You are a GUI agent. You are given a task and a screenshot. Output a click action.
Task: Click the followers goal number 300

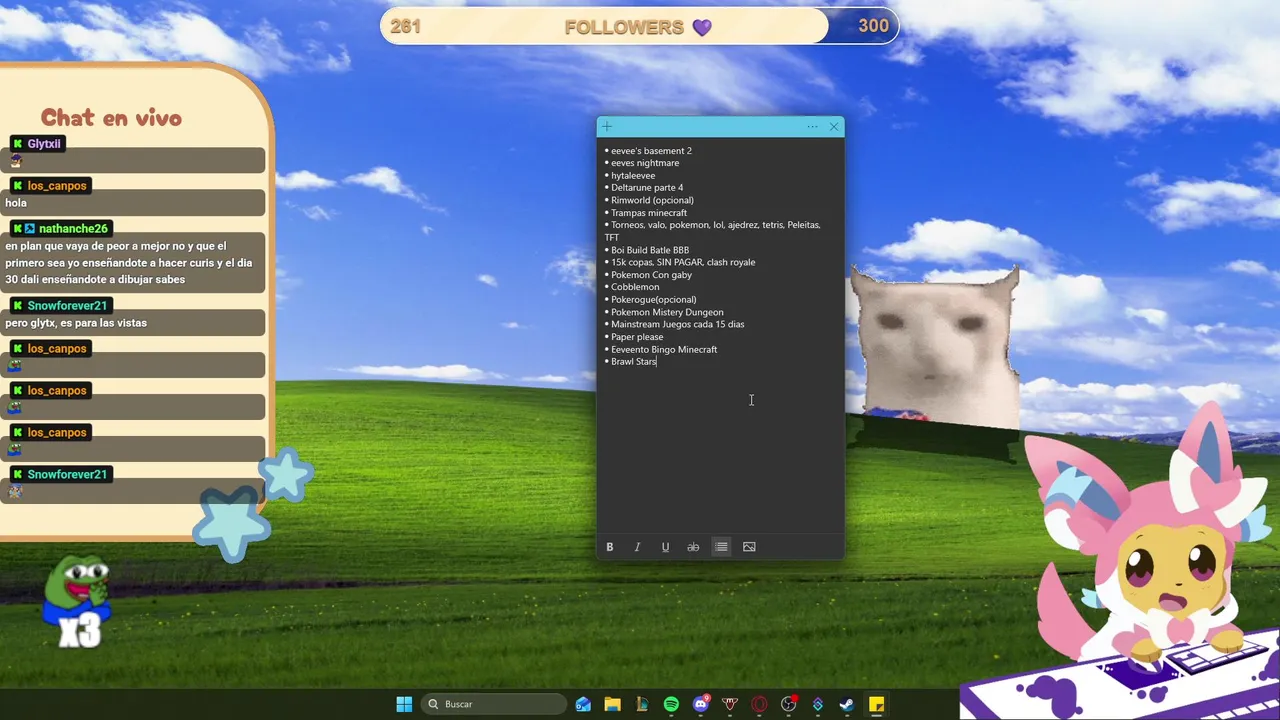[873, 26]
